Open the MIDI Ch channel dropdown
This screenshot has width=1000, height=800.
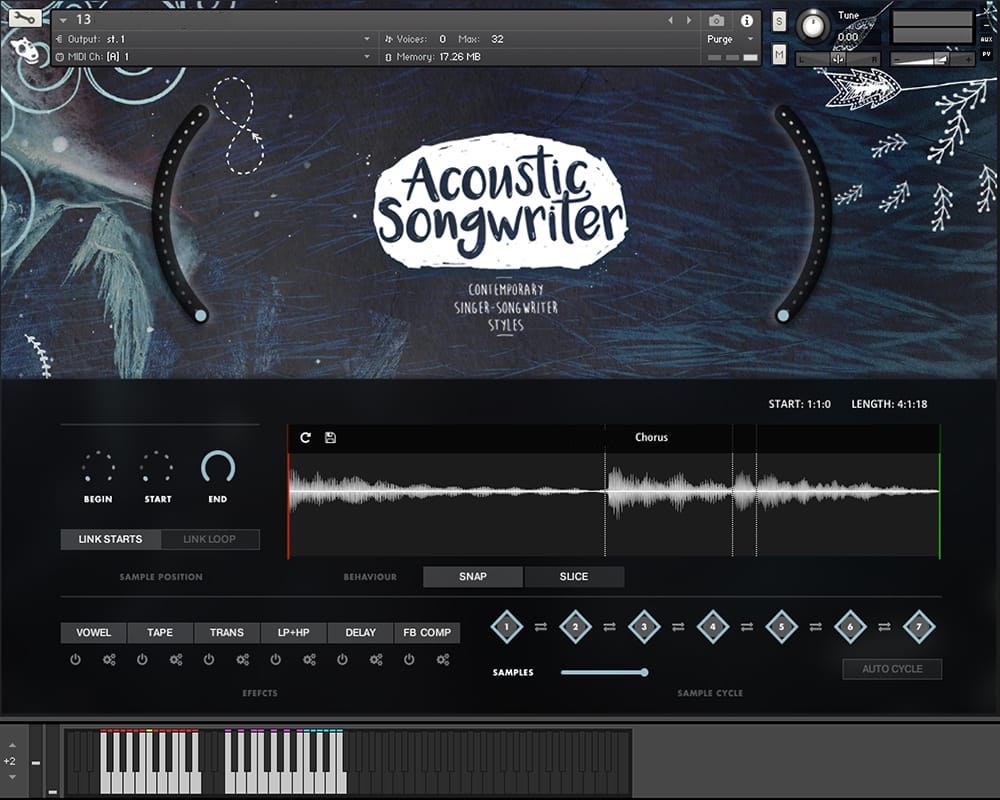tap(366, 57)
